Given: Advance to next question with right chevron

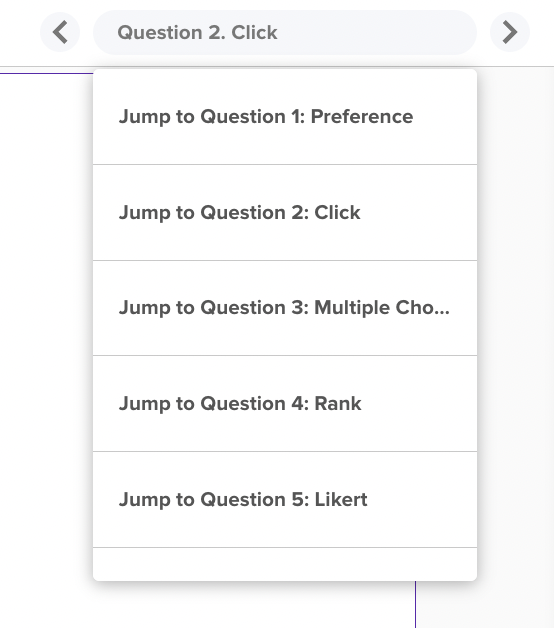Looking at the screenshot, I should tap(510, 32).
